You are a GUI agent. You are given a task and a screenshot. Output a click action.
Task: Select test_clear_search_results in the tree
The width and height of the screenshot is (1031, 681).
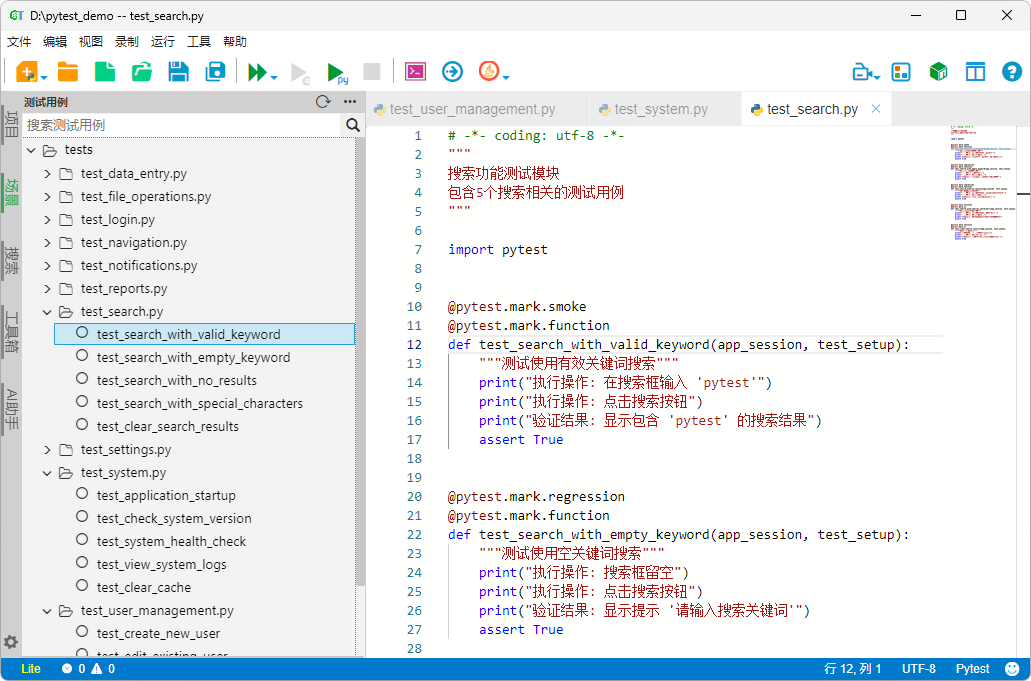(x=167, y=426)
